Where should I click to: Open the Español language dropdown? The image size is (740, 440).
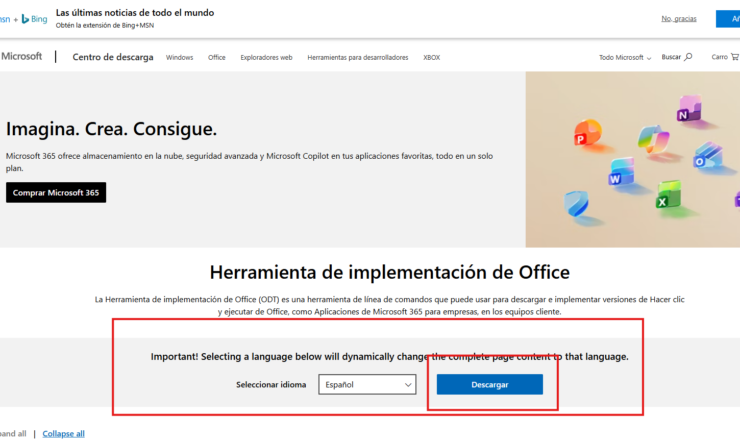(x=367, y=384)
